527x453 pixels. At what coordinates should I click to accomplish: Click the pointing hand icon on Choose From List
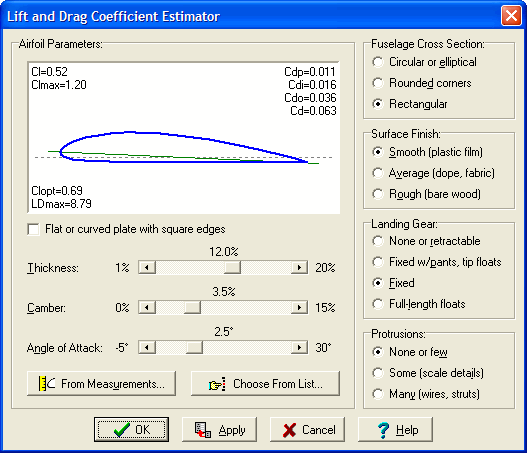pyautogui.click(x=217, y=384)
